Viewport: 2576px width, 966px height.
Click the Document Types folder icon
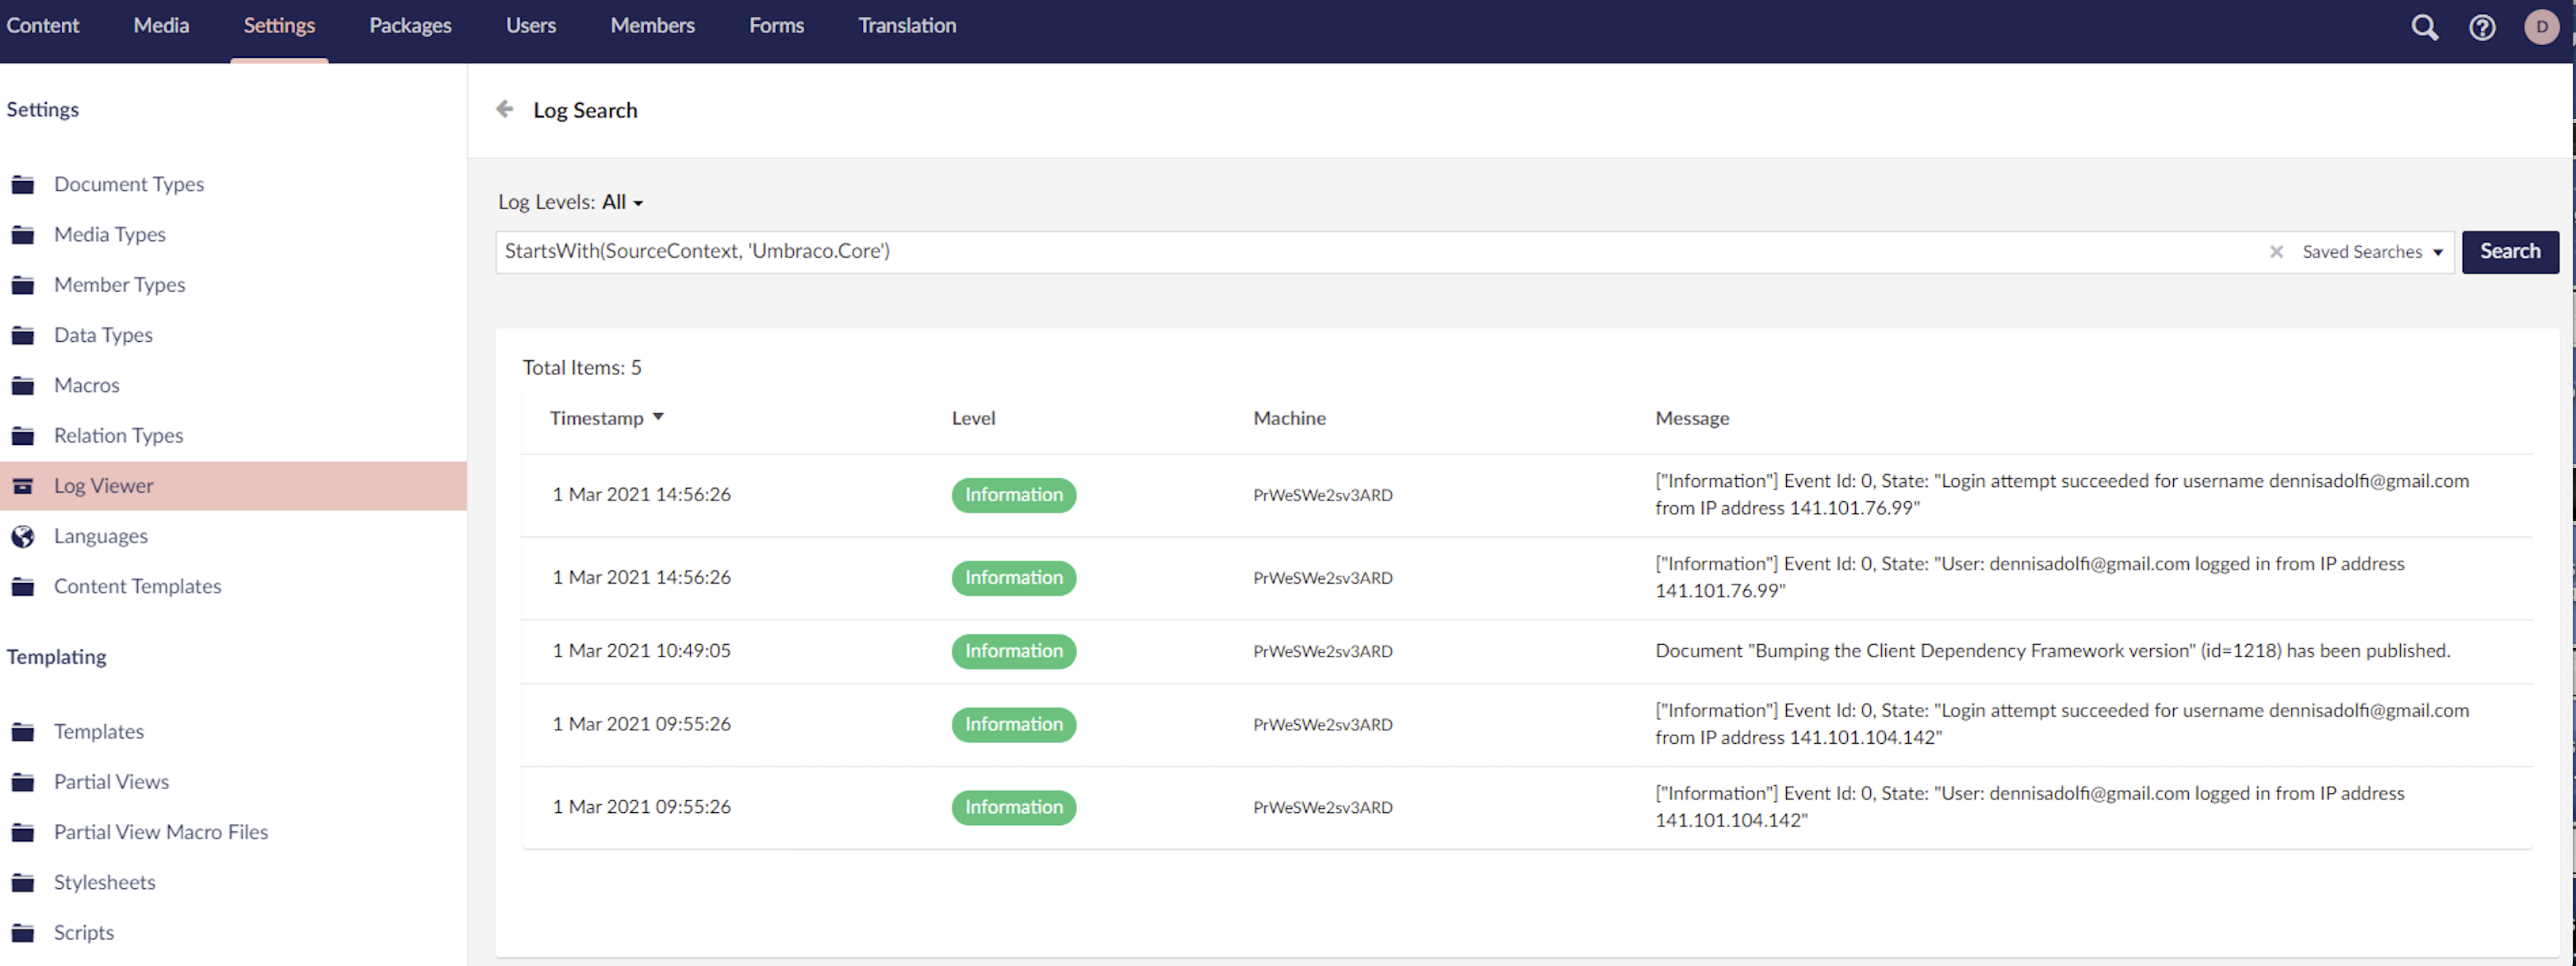coord(23,185)
